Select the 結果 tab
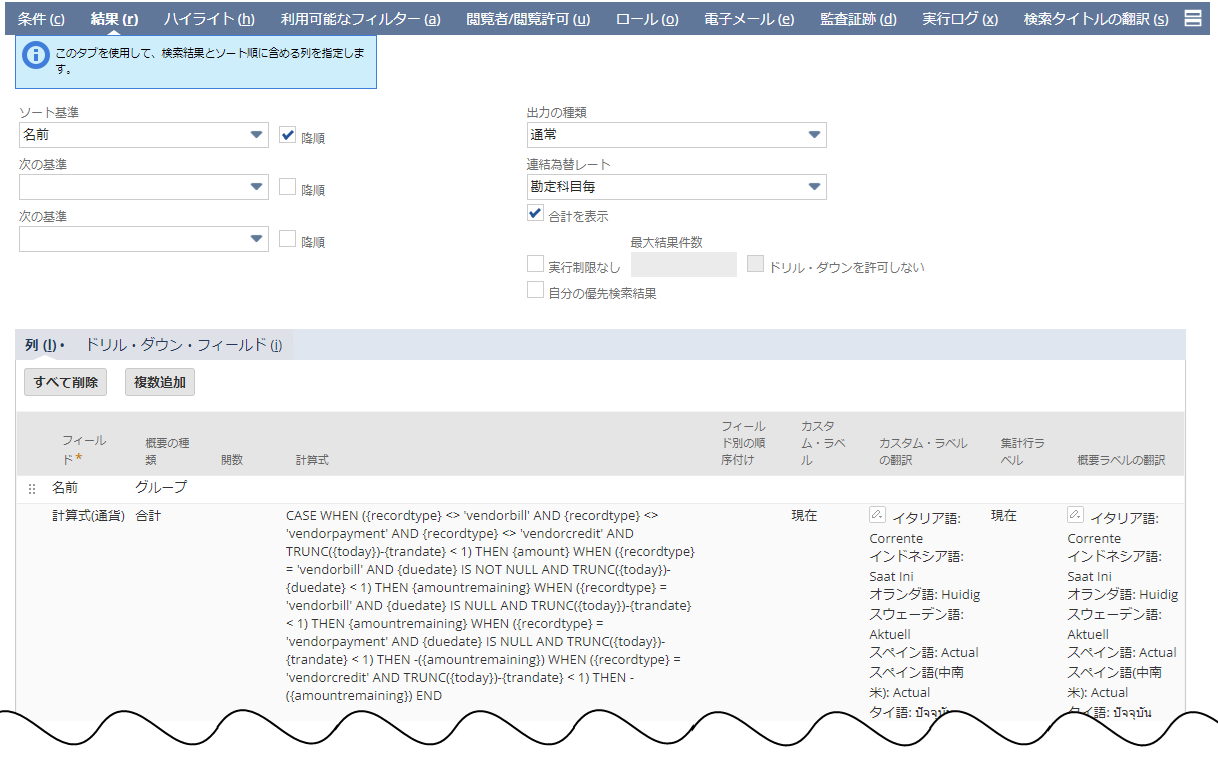The height and width of the screenshot is (762, 1218). coord(114,19)
